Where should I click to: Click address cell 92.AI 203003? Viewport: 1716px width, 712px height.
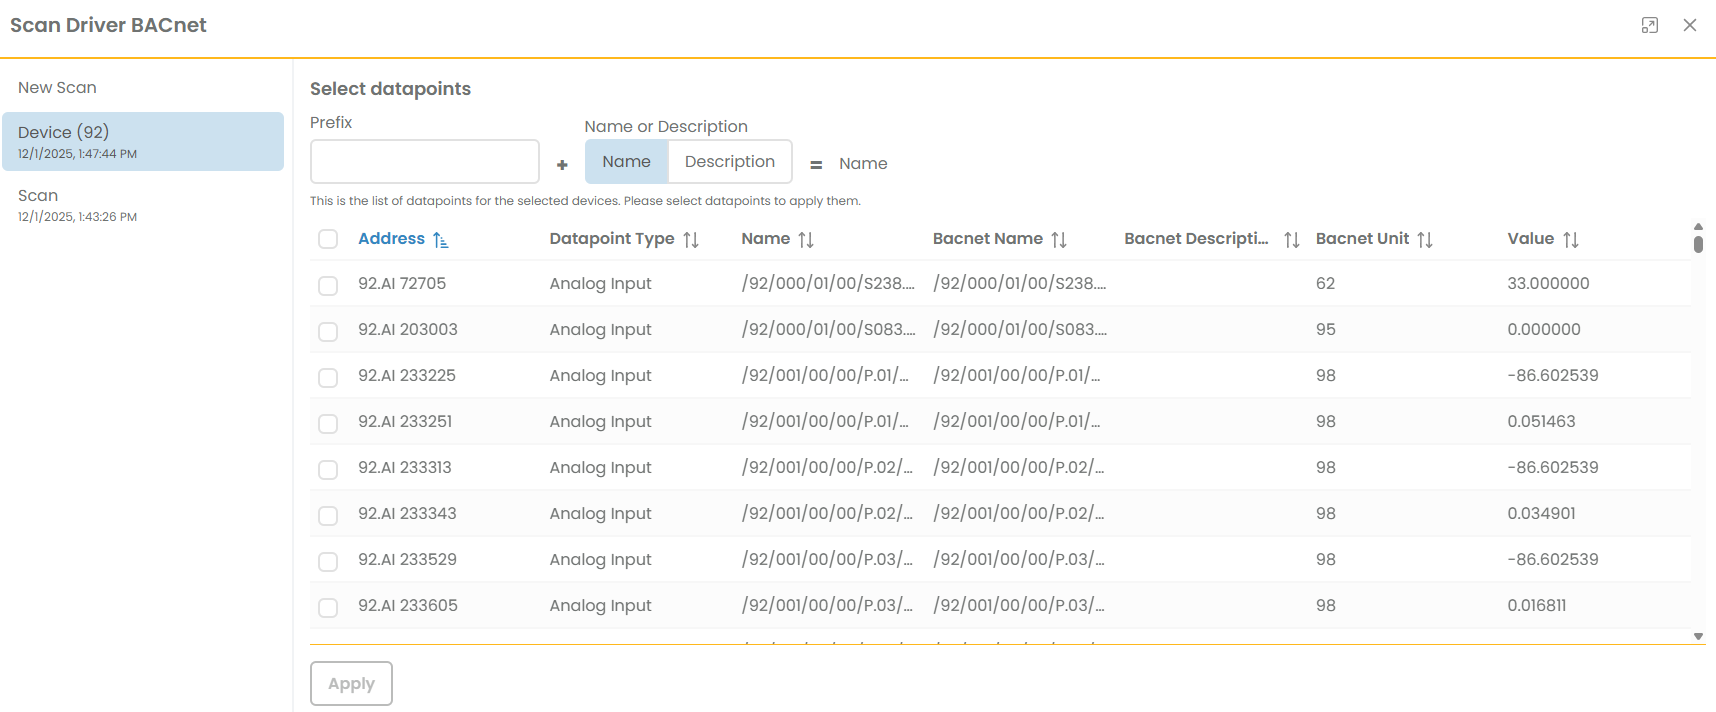pos(408,330)
